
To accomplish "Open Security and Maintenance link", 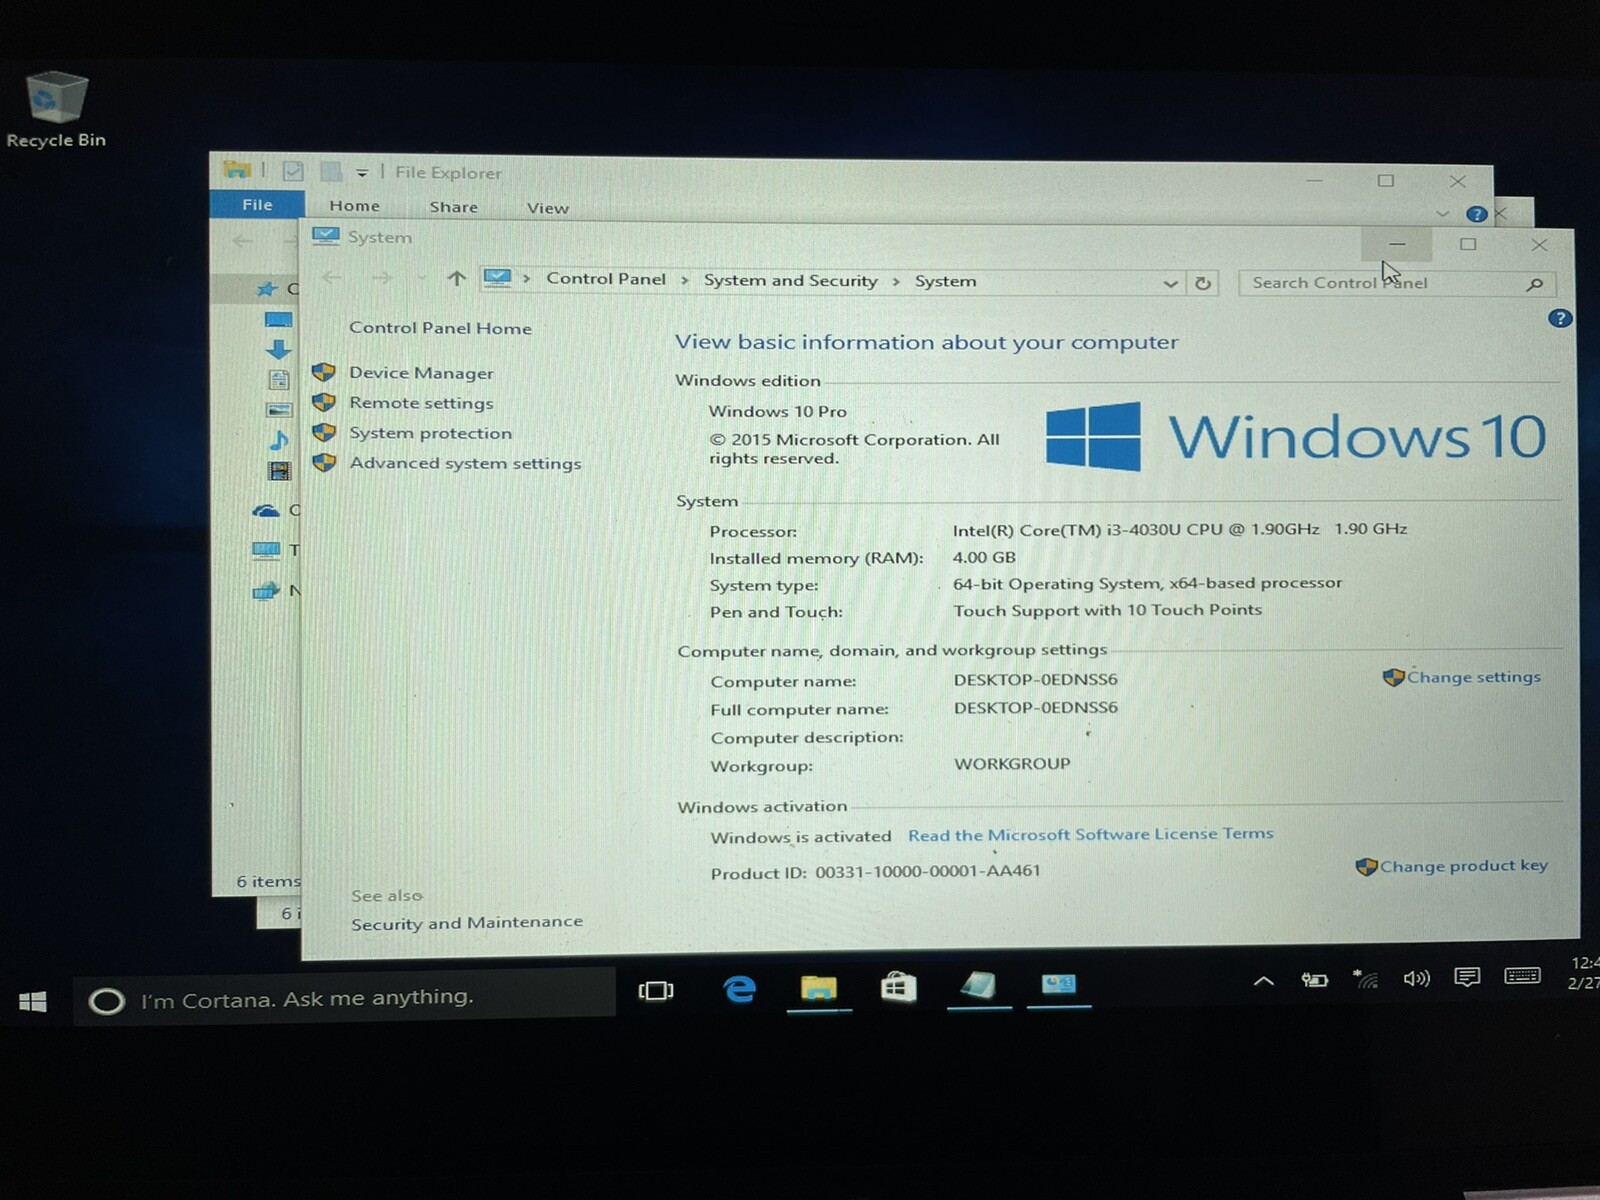I will pyautogui.click(x=467, y=923).
